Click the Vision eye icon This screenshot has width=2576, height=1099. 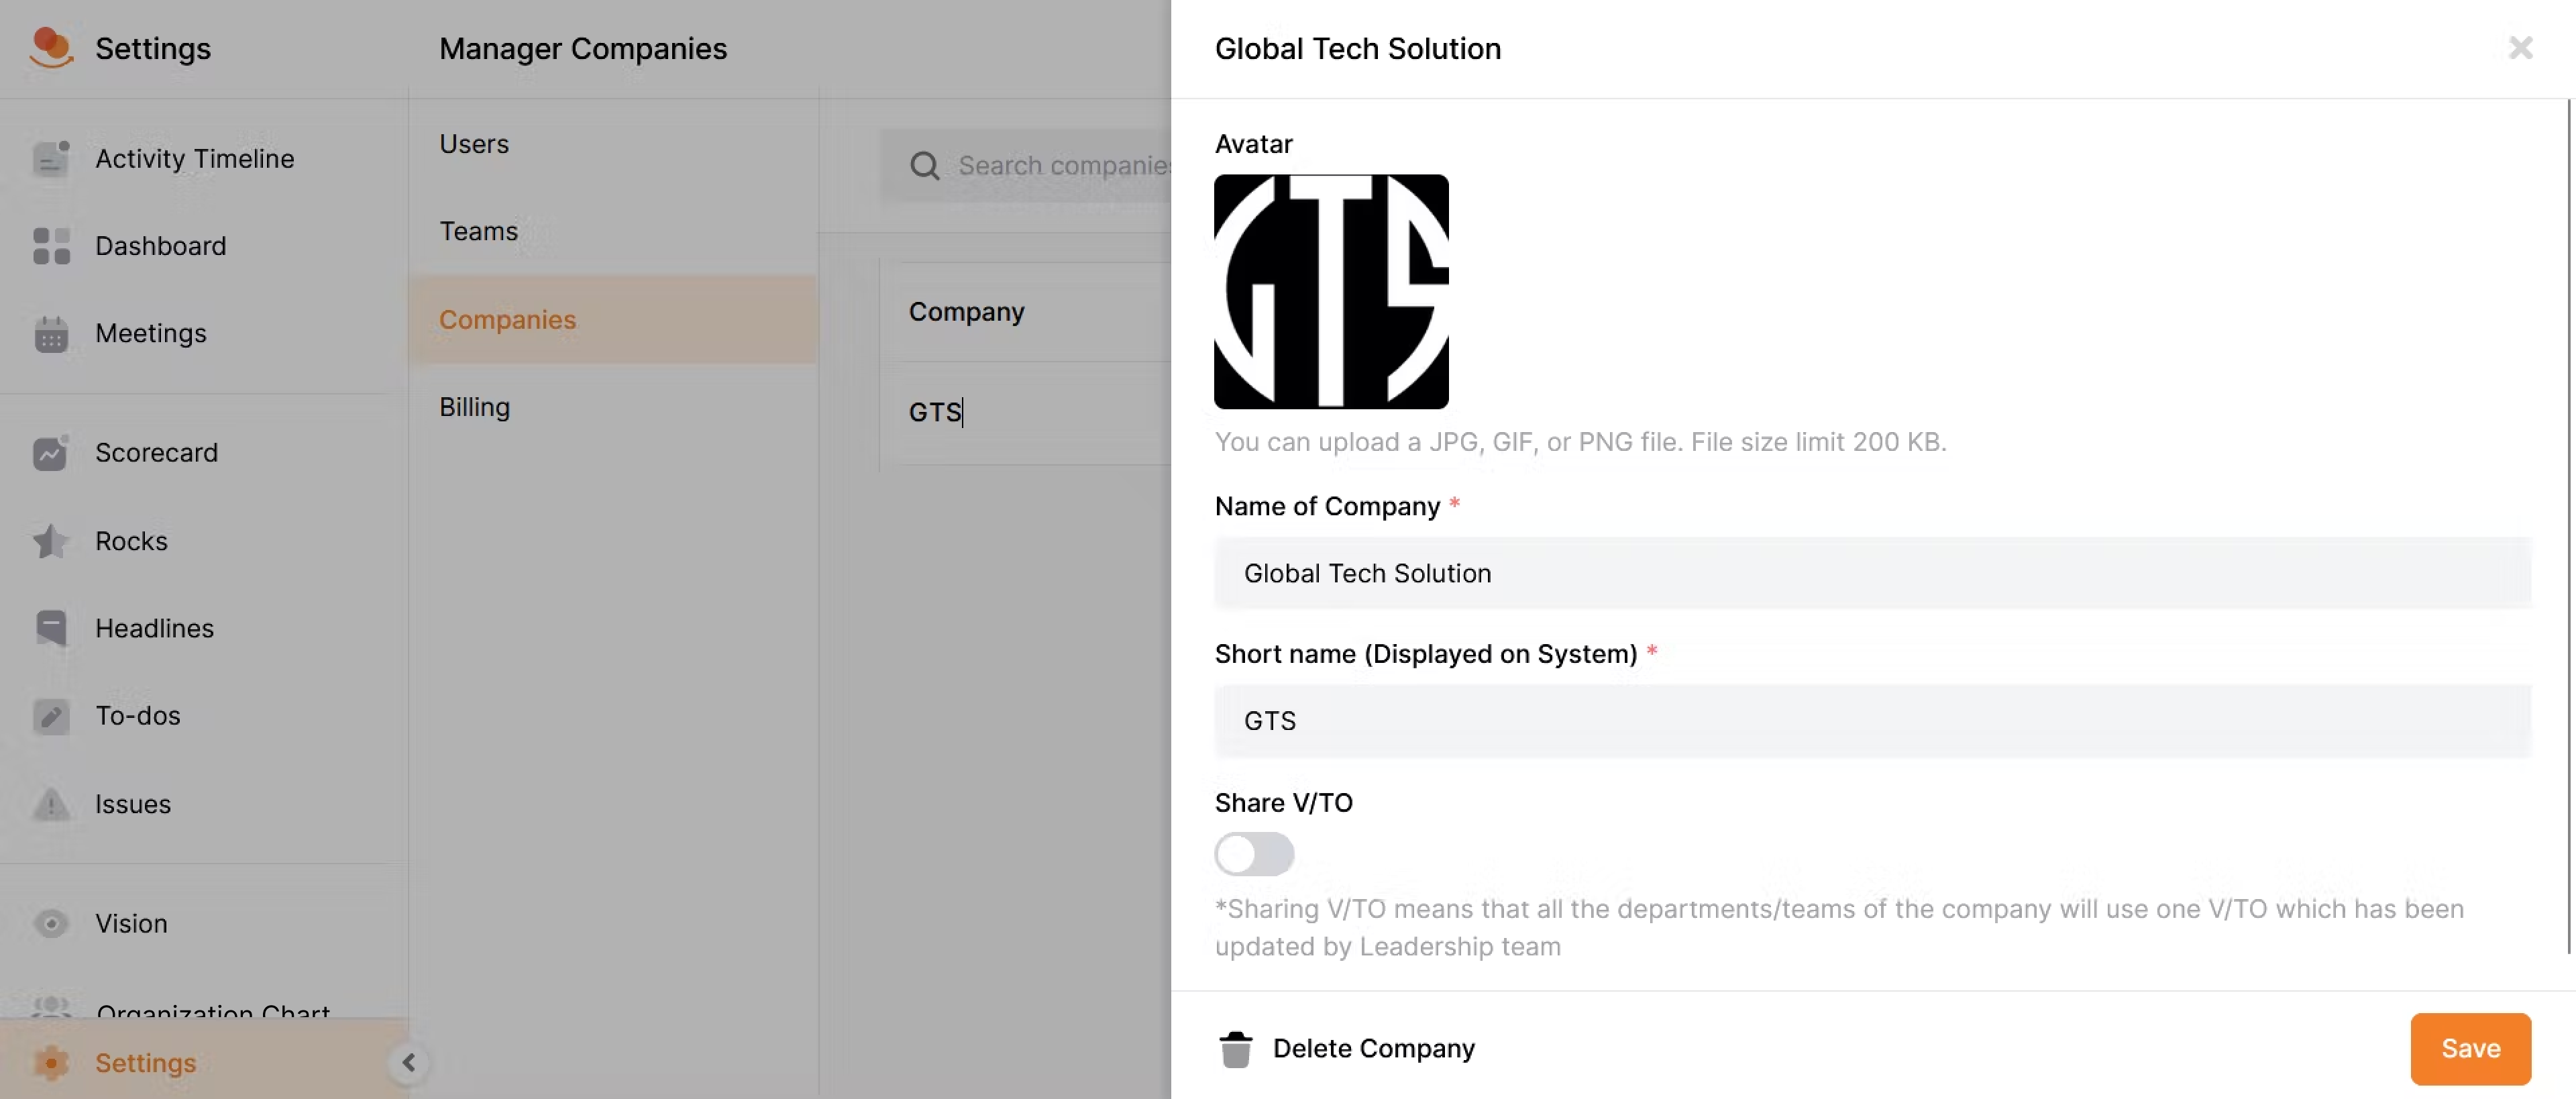[x=51, y=923]
